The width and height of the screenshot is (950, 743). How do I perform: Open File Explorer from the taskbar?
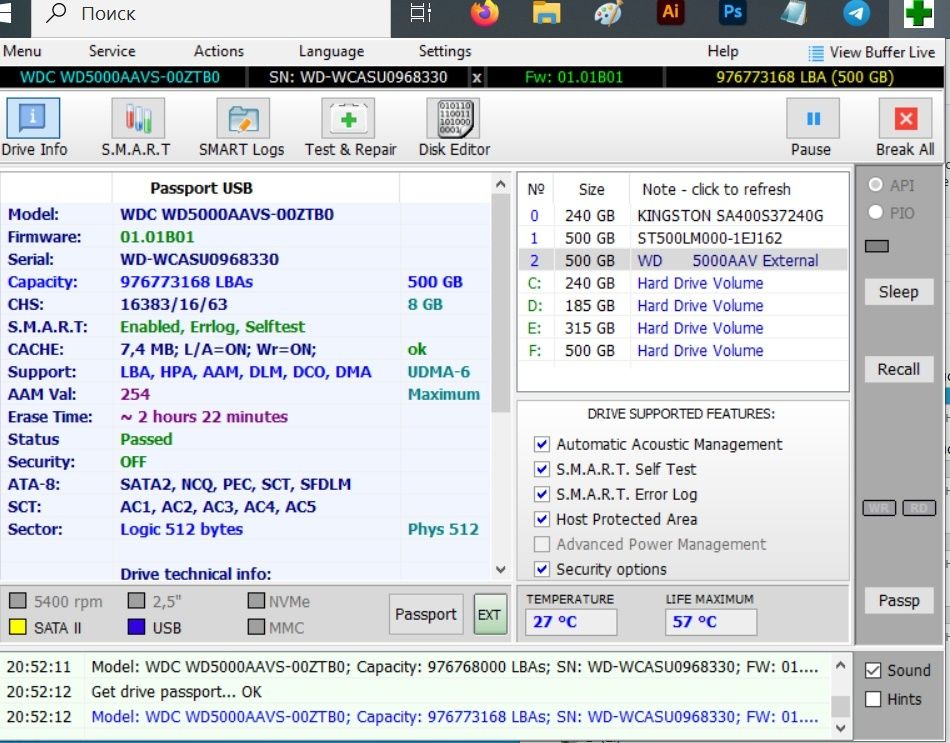pos(546,13)
